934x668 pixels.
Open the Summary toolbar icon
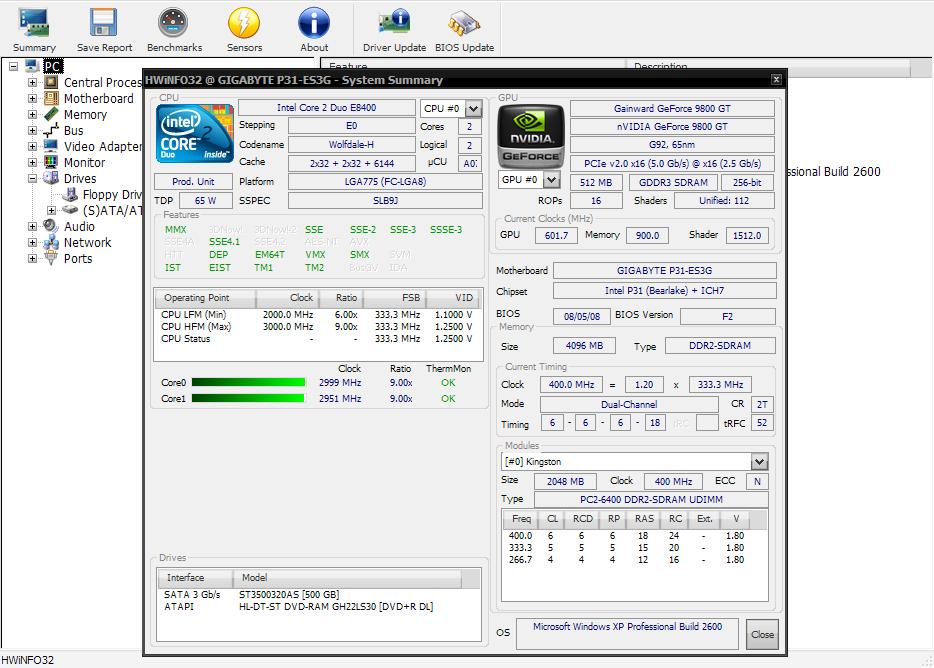coord(34,24)
